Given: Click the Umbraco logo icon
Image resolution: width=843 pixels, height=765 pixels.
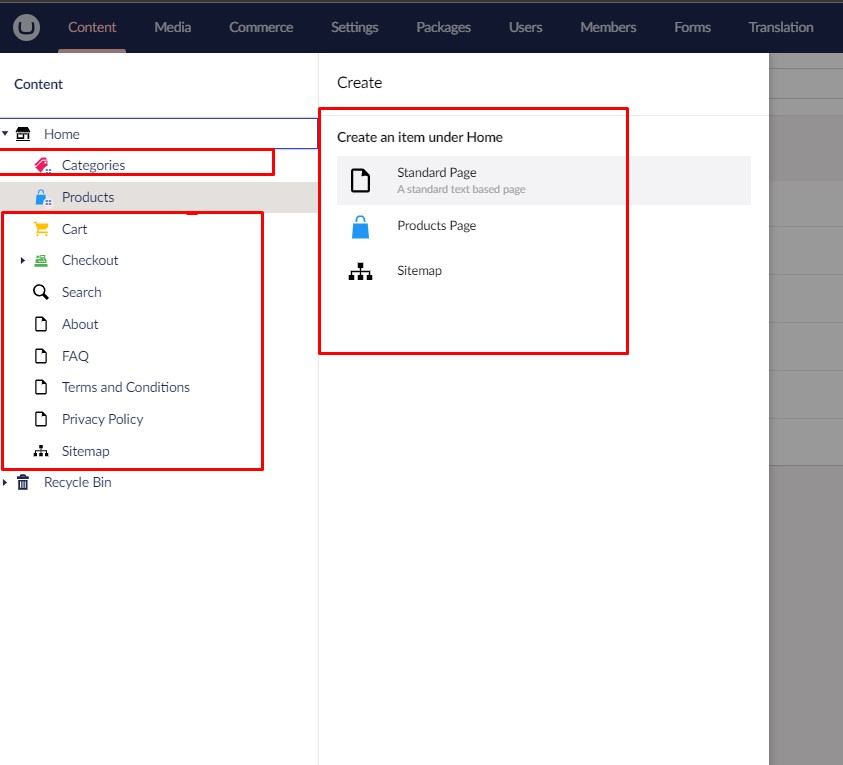Looking at the screenshot, I should coord(26,27).
